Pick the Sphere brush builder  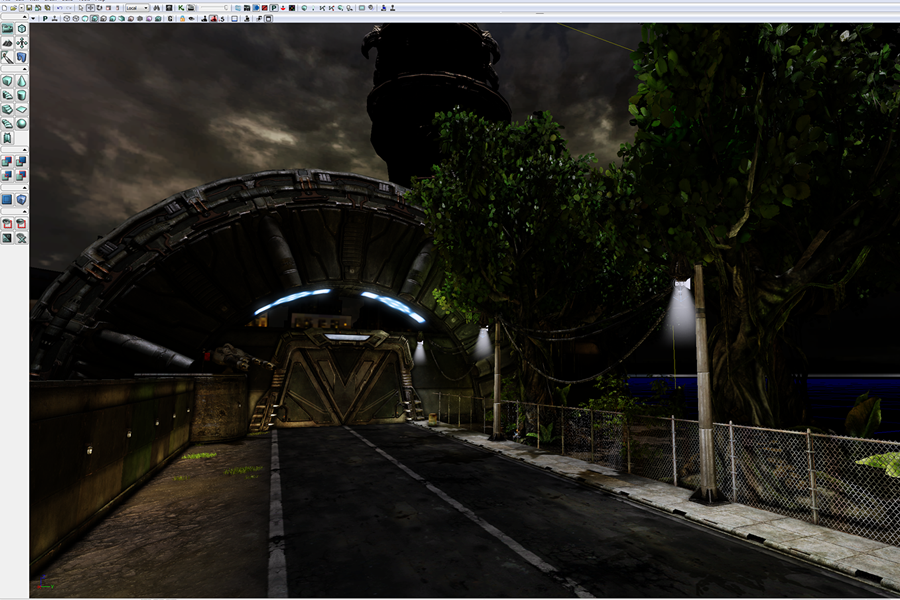pos(21,123)
